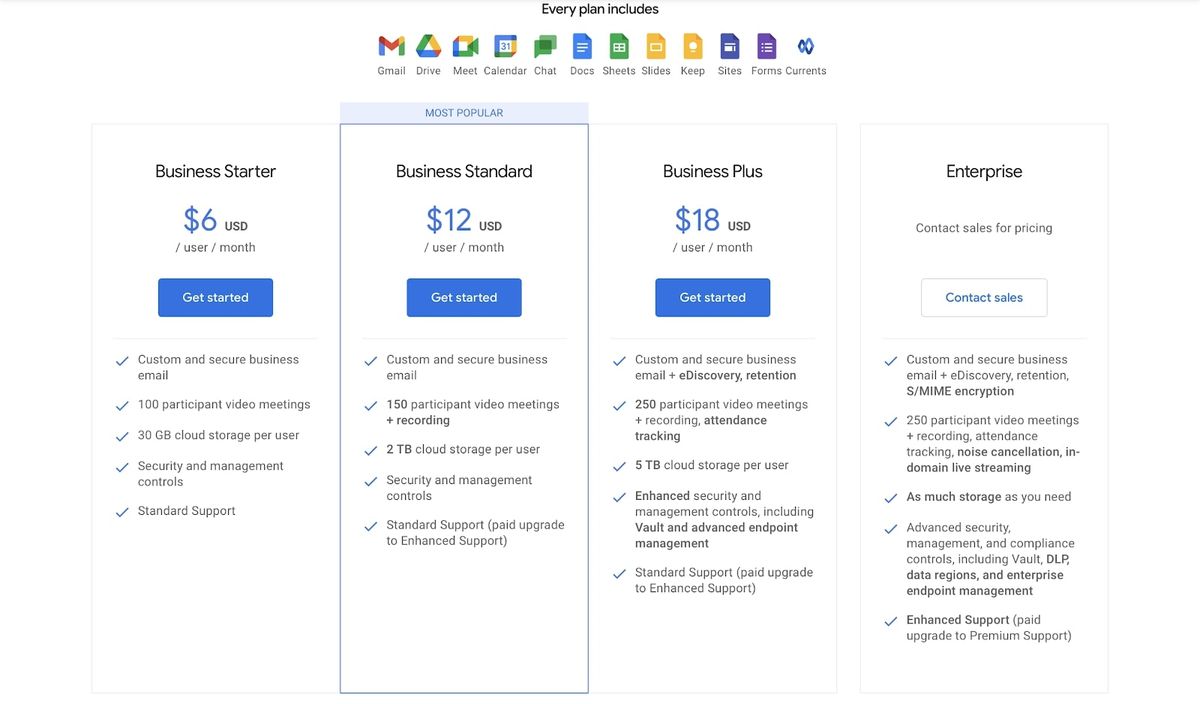Click Get started under Business Starter

coord(215,297)
